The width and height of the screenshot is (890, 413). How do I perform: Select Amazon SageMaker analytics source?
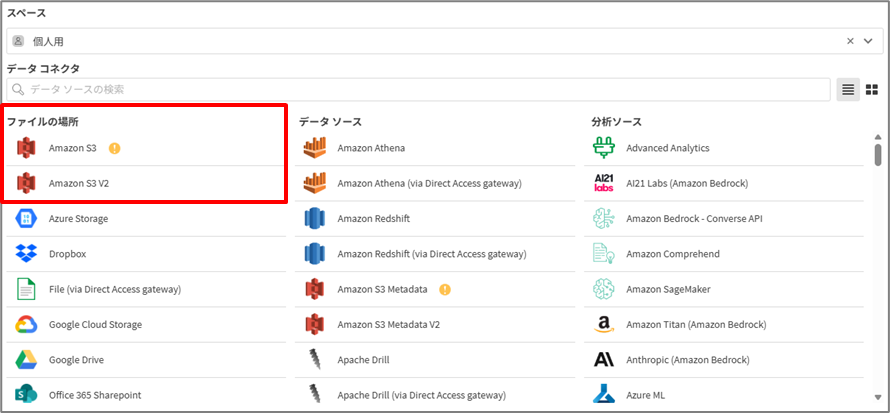667,289
